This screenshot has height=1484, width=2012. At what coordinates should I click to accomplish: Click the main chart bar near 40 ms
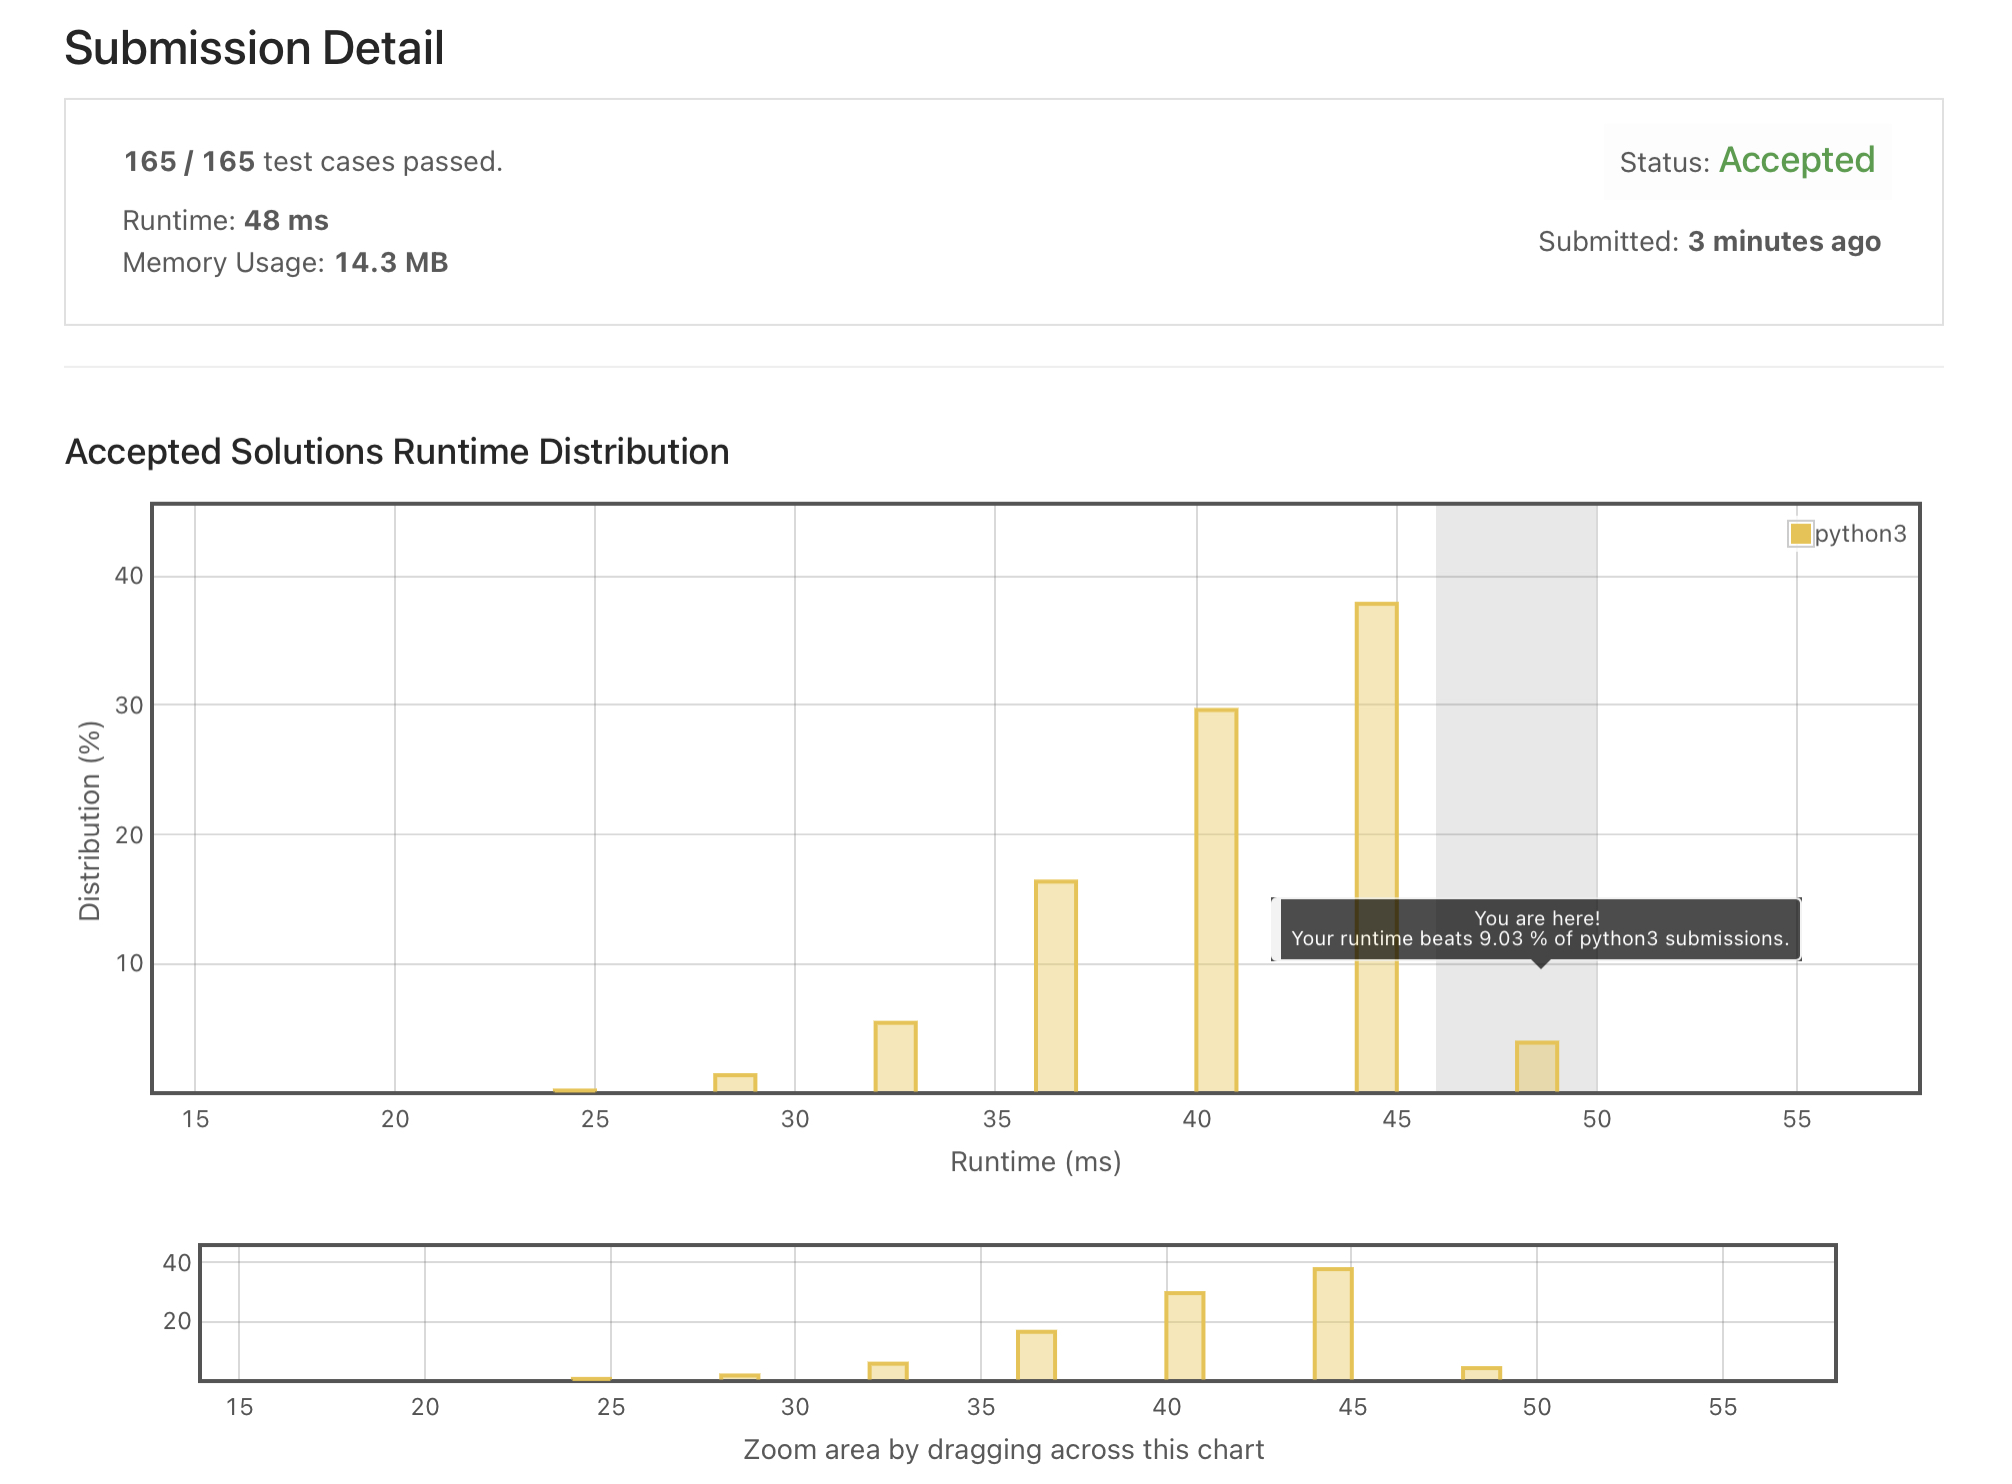pyautogui.click(x=1216, y=900)
